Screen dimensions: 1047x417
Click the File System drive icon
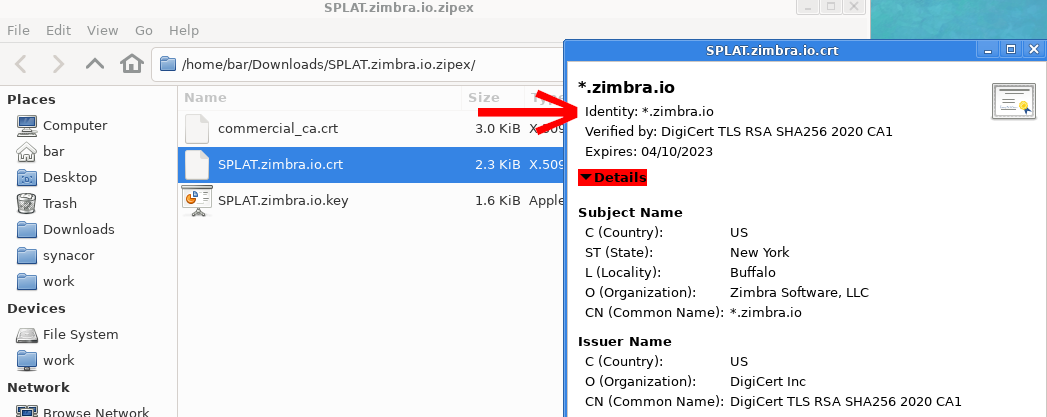point(27,334)
